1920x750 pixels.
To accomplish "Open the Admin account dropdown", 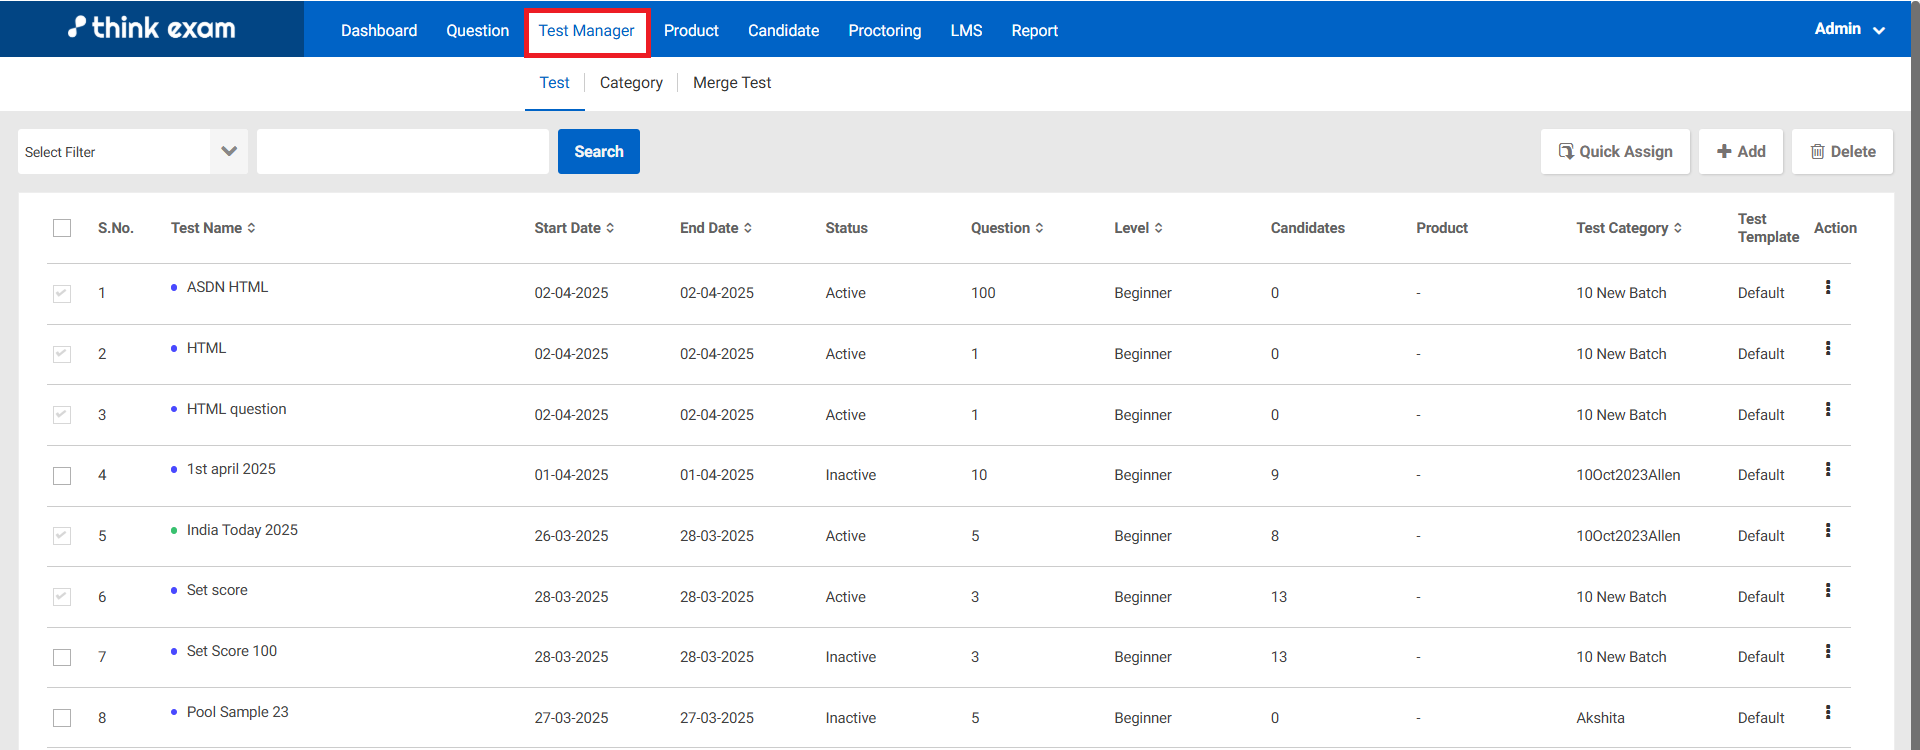I will [1848, 29].
